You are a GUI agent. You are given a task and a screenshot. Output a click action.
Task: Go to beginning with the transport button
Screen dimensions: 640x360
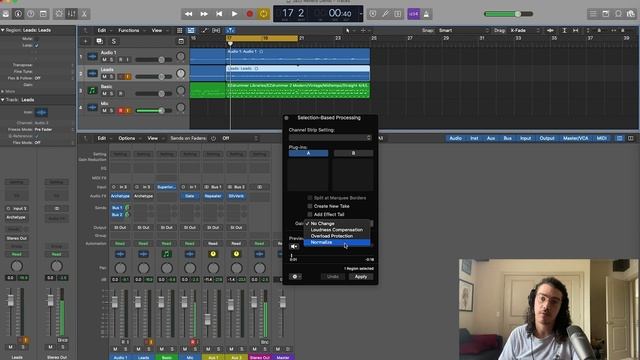[219, 14]
